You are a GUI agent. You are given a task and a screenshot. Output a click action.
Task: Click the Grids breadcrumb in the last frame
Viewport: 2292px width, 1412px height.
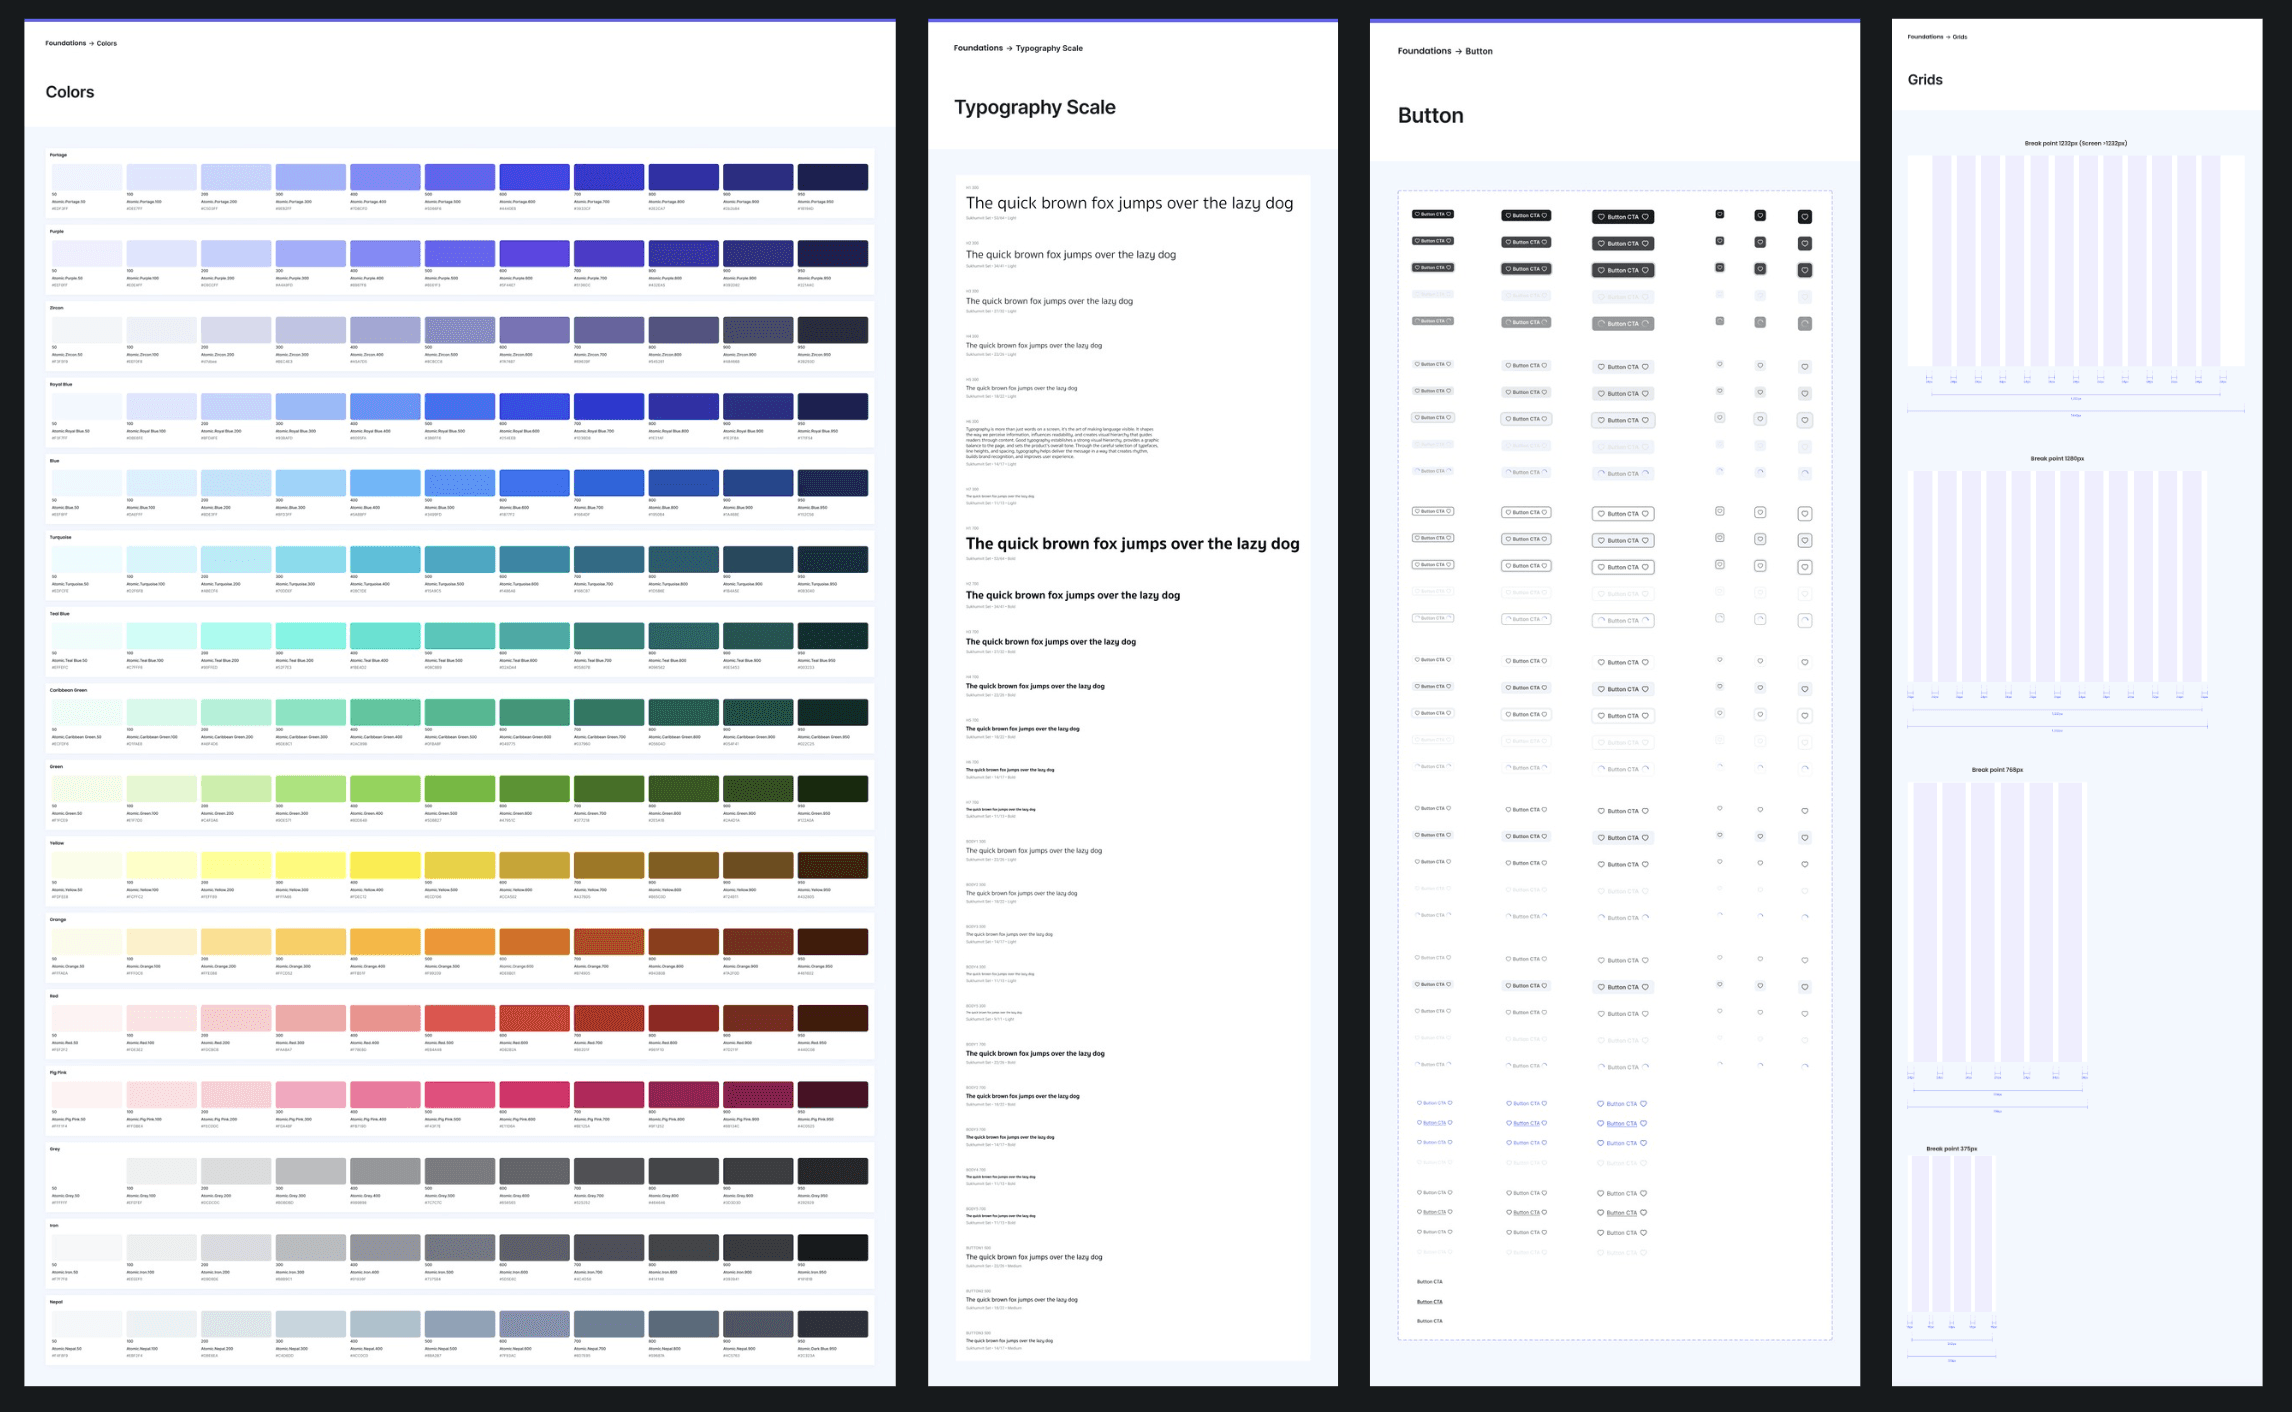tap(1960, 37)
